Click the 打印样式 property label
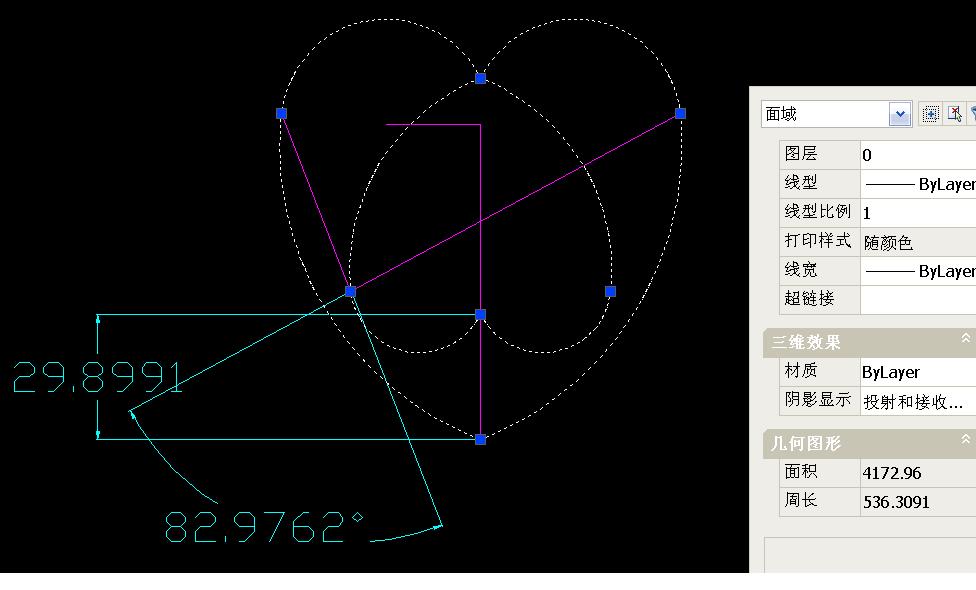The width and height of the screenshot is (976, 590). (x=817, y=240)
